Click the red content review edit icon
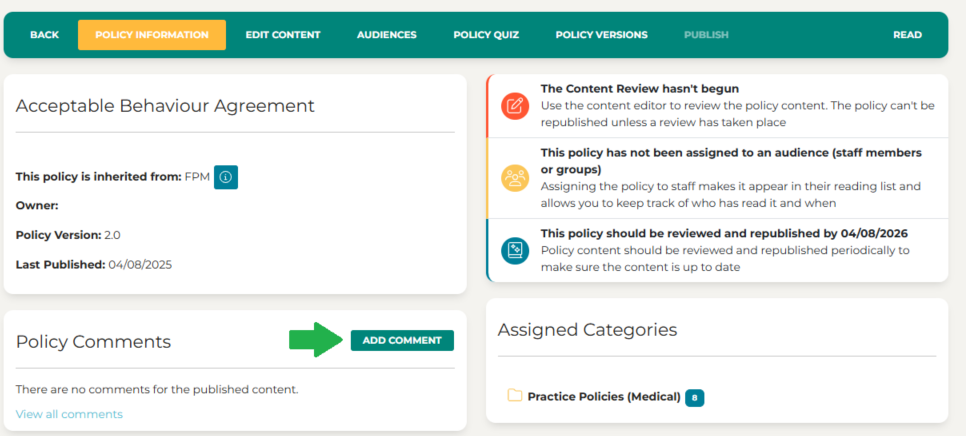The width and height of the screenshot is (966, 436). tap(515, 106)
